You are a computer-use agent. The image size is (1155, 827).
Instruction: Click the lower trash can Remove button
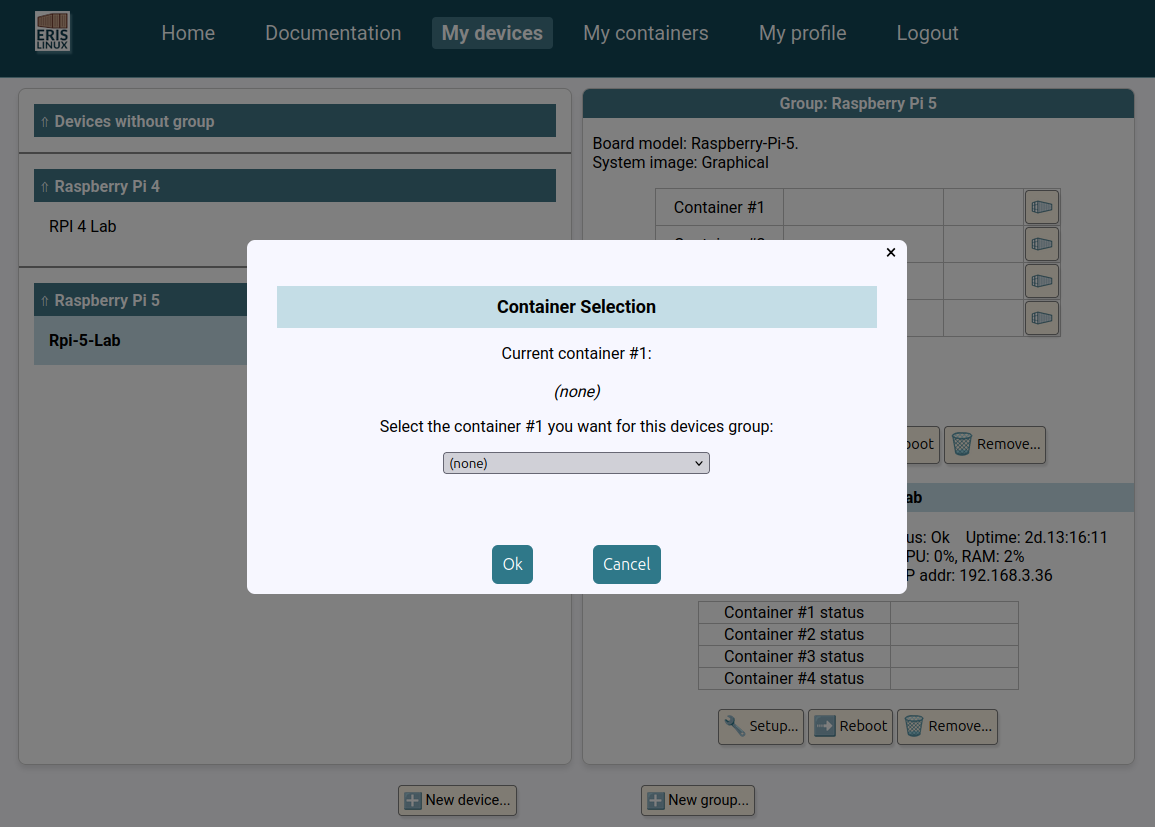(x=947, y=726)
